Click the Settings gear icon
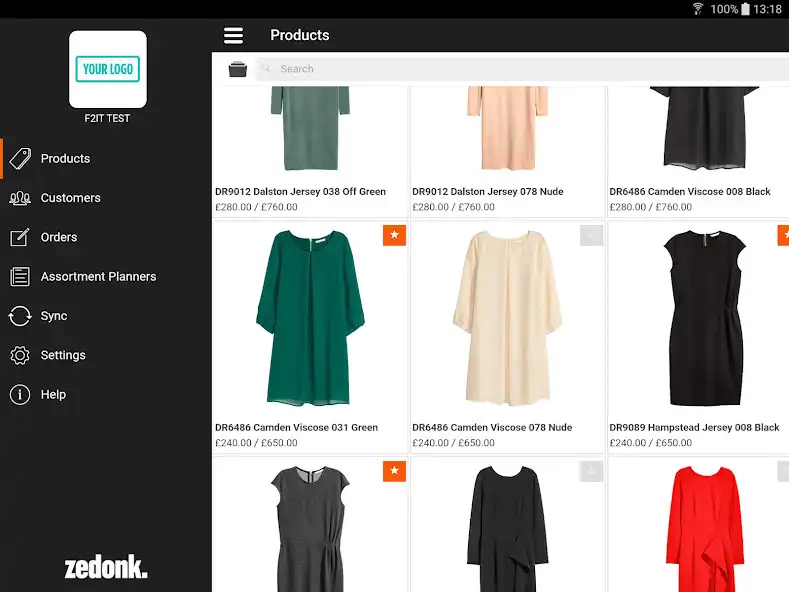This screenshot has width=789, height=592. coord(20,355)
